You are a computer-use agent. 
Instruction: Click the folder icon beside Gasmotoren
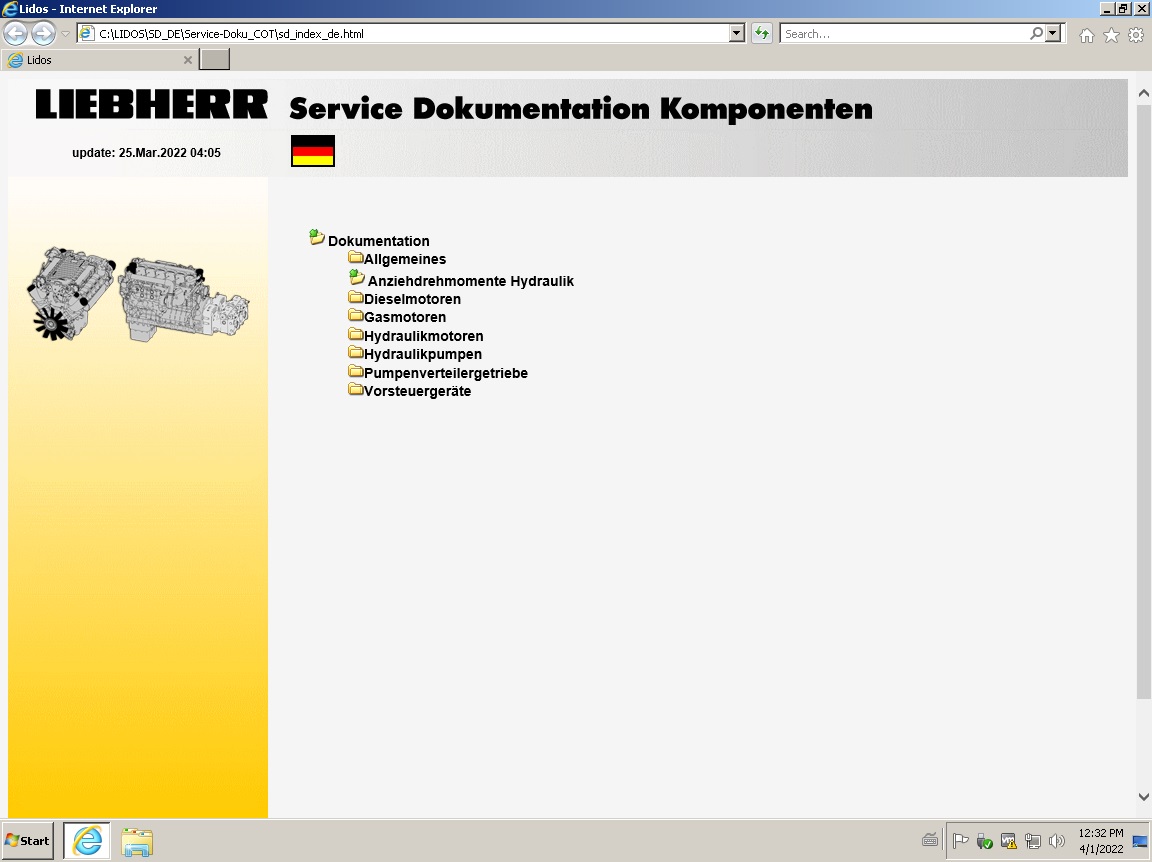pos(356,315)
